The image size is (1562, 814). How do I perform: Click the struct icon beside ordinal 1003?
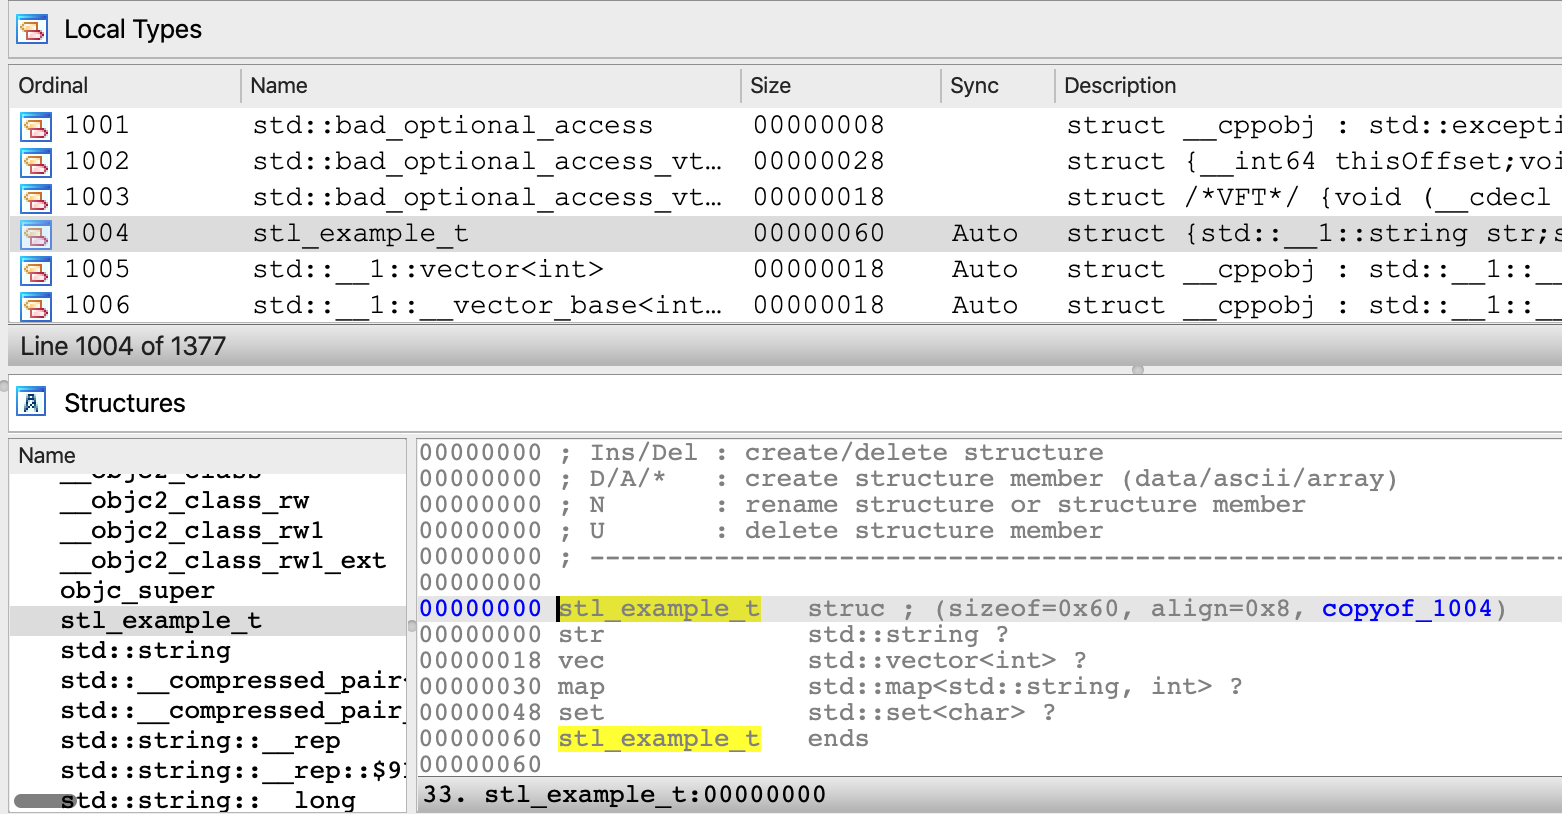(35, 197)
